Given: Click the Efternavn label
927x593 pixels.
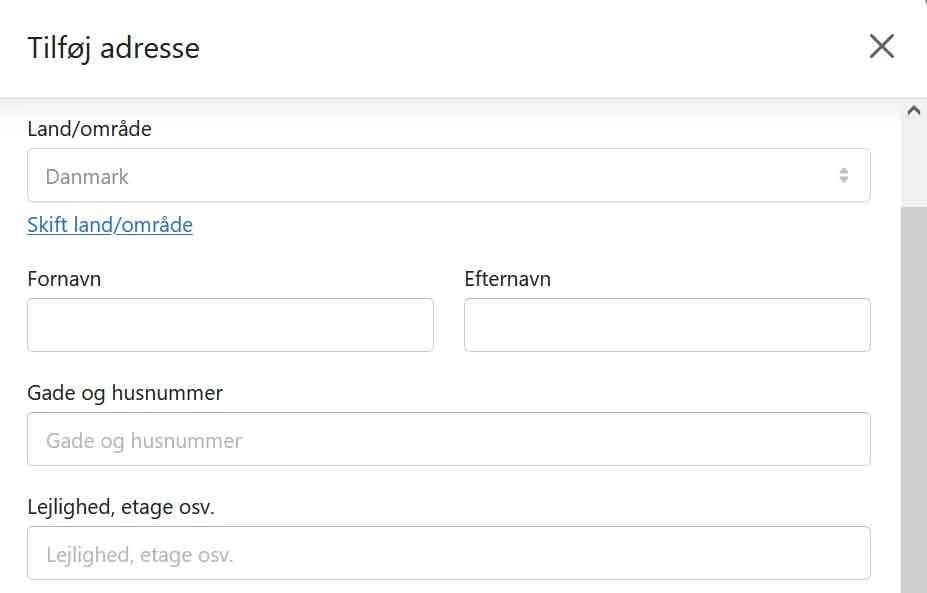Looking at the screenshot, I should (507, 278).
